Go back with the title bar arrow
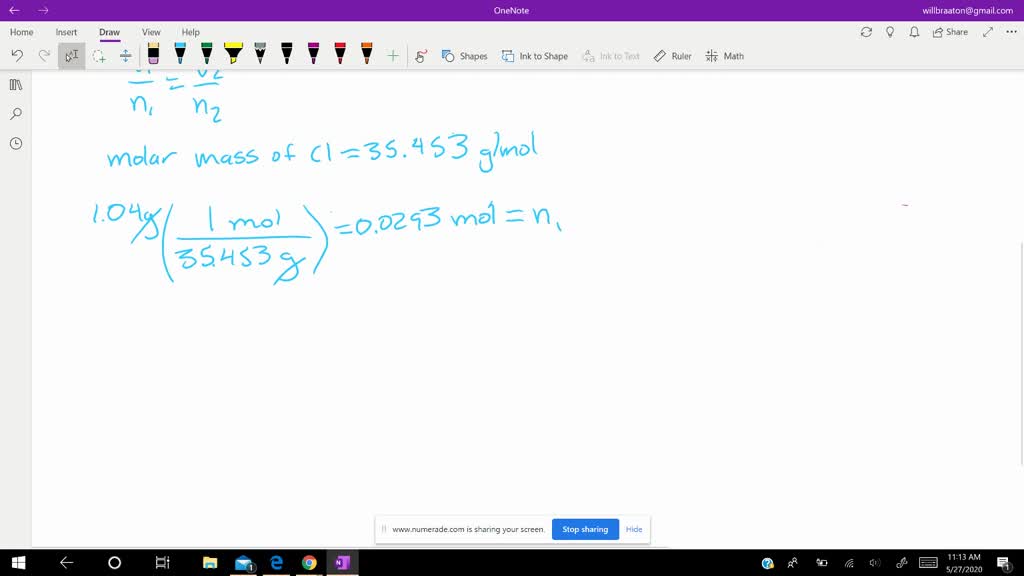 pos(14,10)
